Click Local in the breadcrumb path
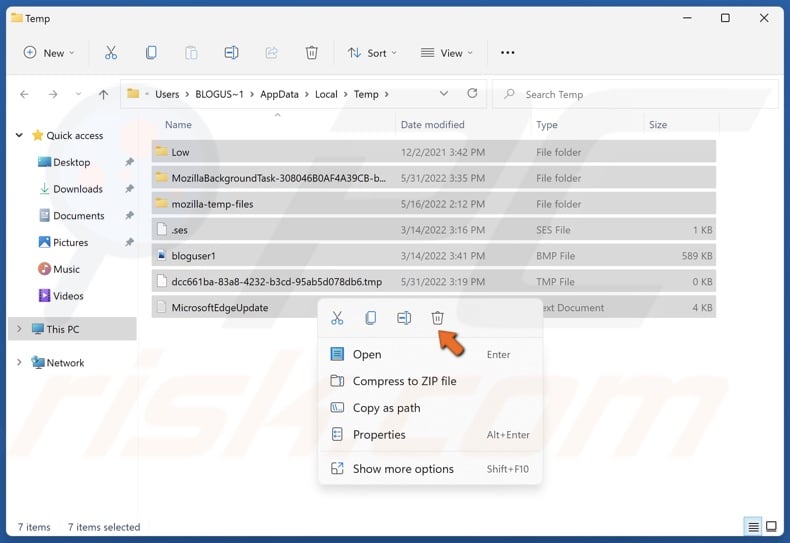 (x=326, y=94)
